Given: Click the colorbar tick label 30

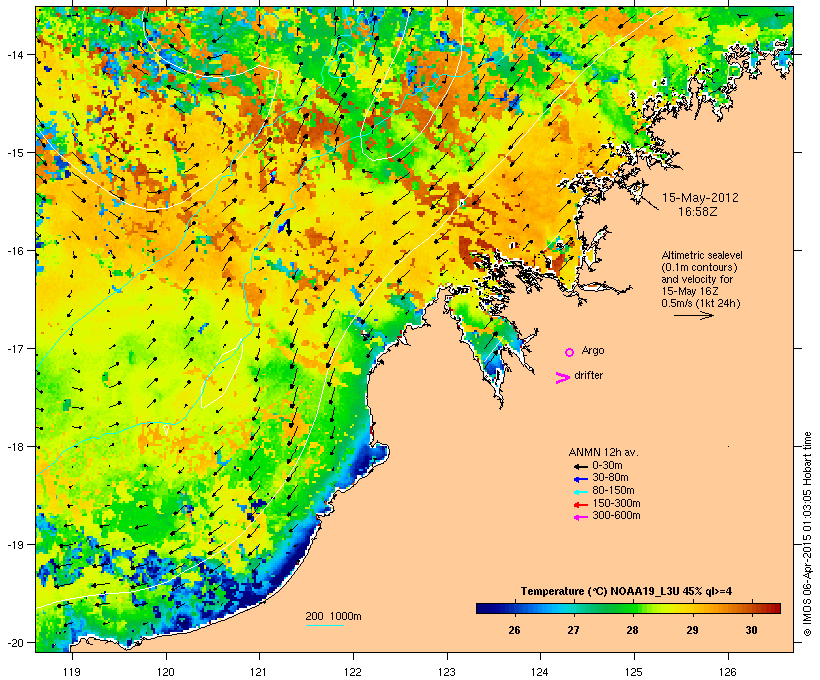Looking at the screenshot, I should (751, 630).
